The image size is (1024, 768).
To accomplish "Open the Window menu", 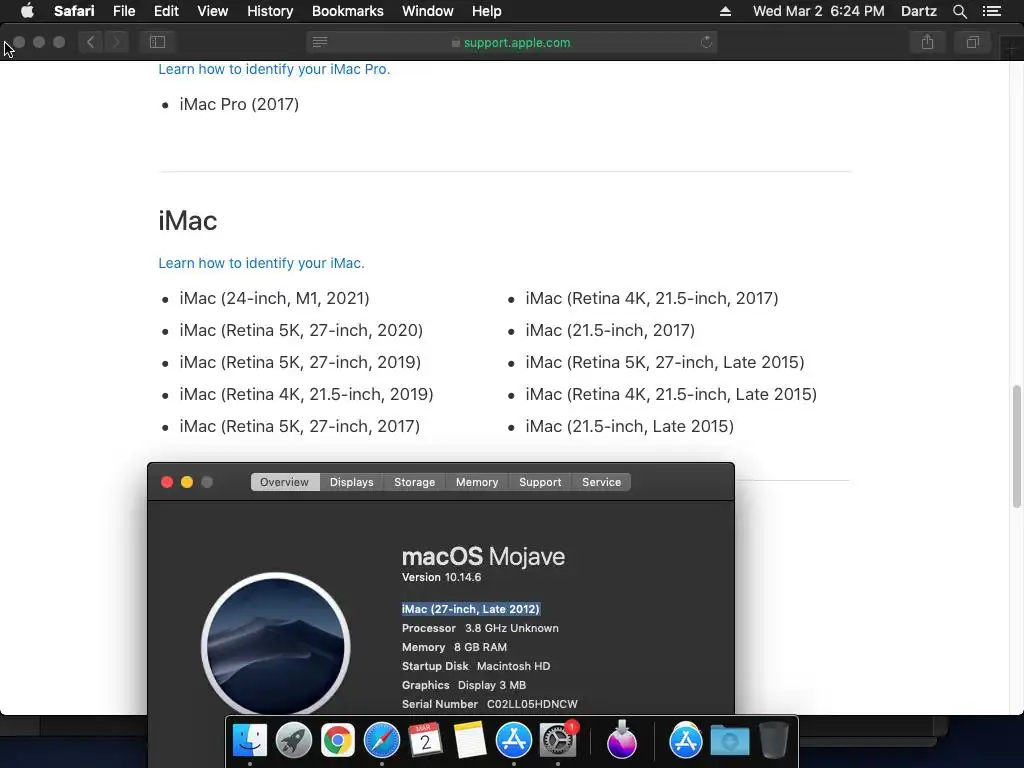I will click(x=428, y=11).
